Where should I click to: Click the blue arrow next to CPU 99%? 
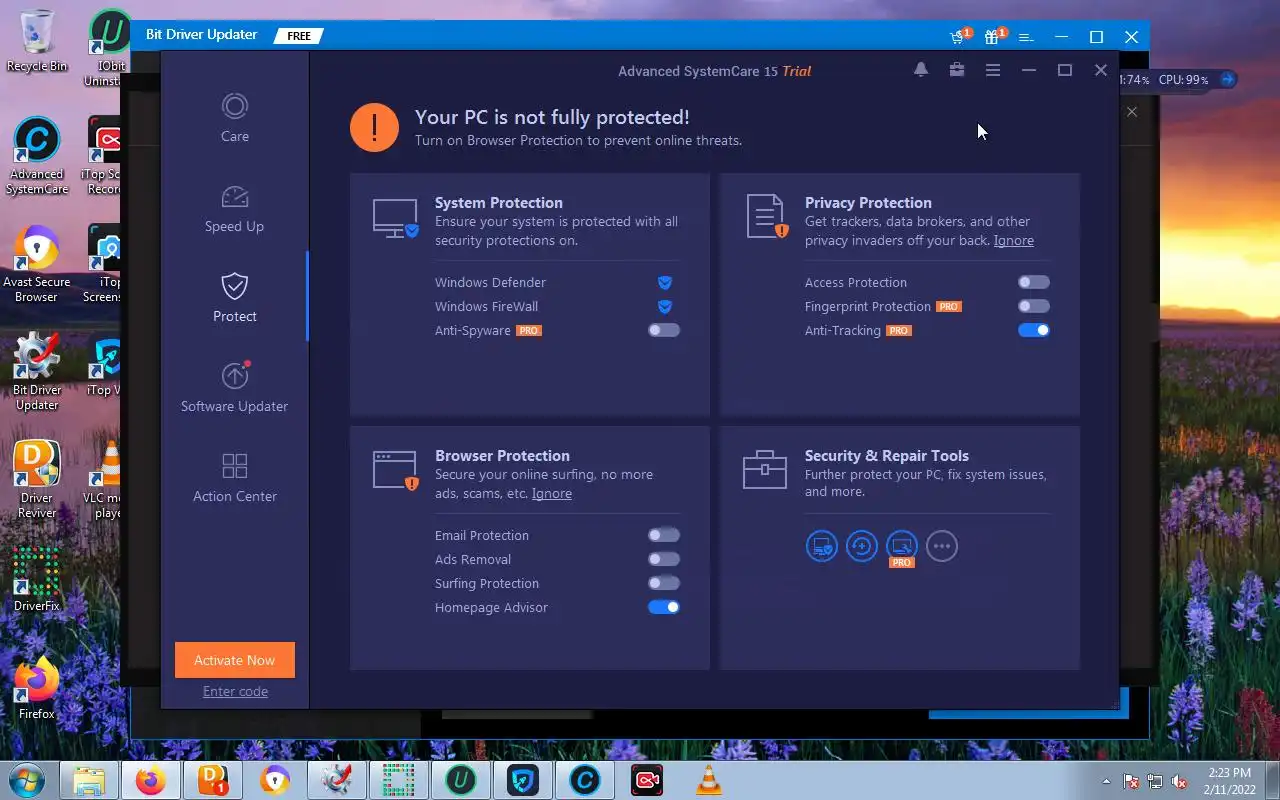click(x=1228, y=79)
